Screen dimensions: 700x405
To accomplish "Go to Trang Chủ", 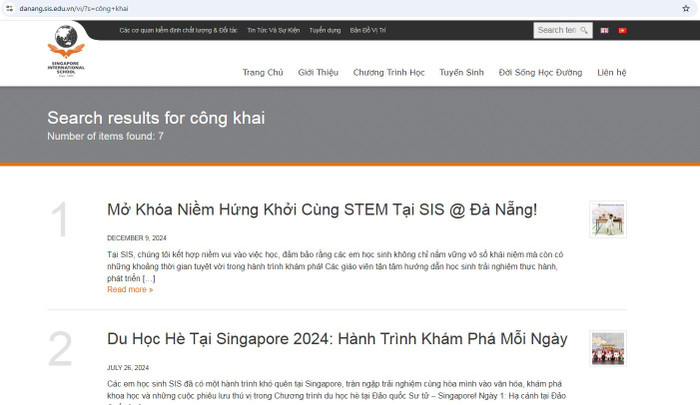I will pos(262,72).
